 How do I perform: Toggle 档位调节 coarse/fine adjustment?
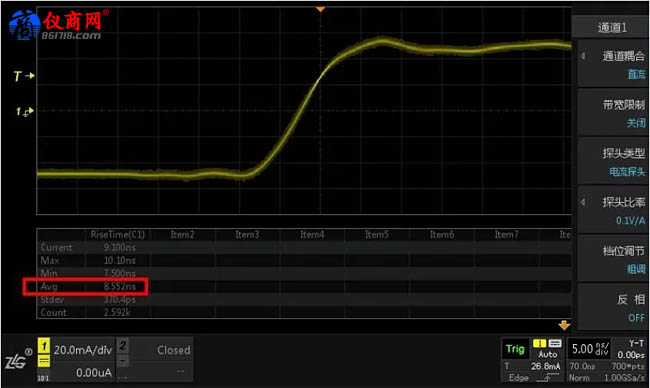613,259
